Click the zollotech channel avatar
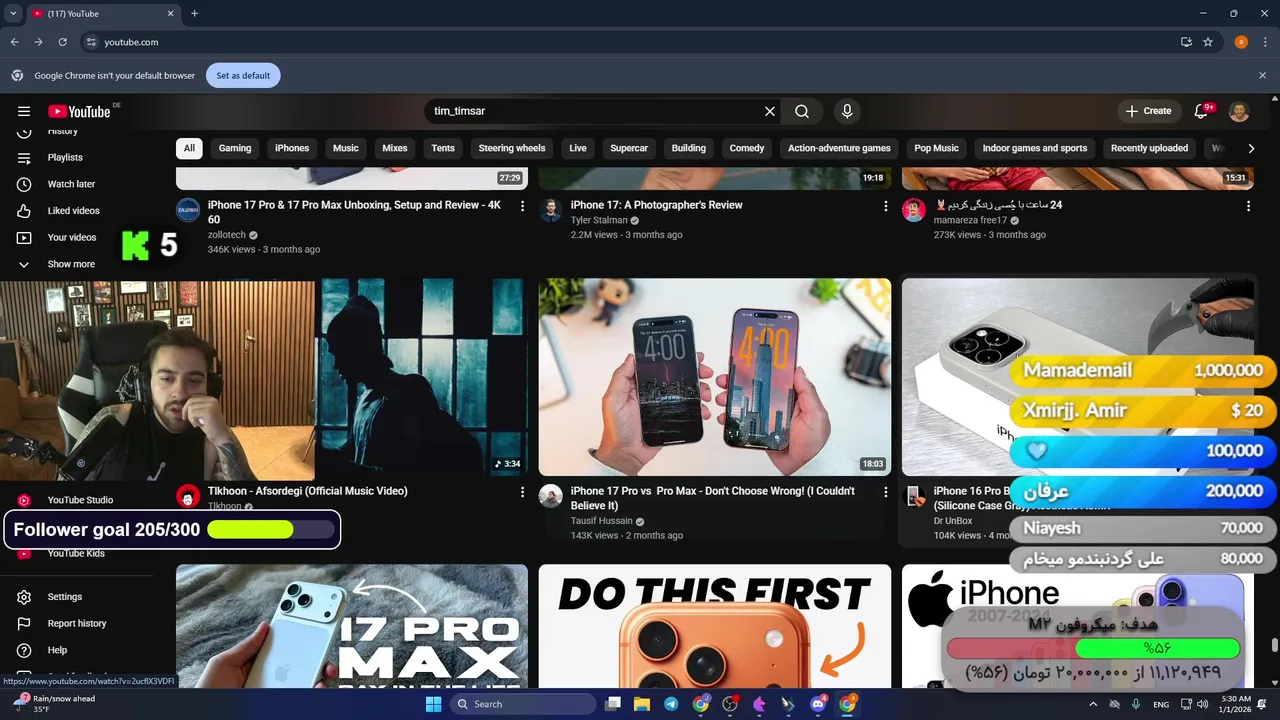Viewport: 1280px width, 720px height. [x=188, y=210]
